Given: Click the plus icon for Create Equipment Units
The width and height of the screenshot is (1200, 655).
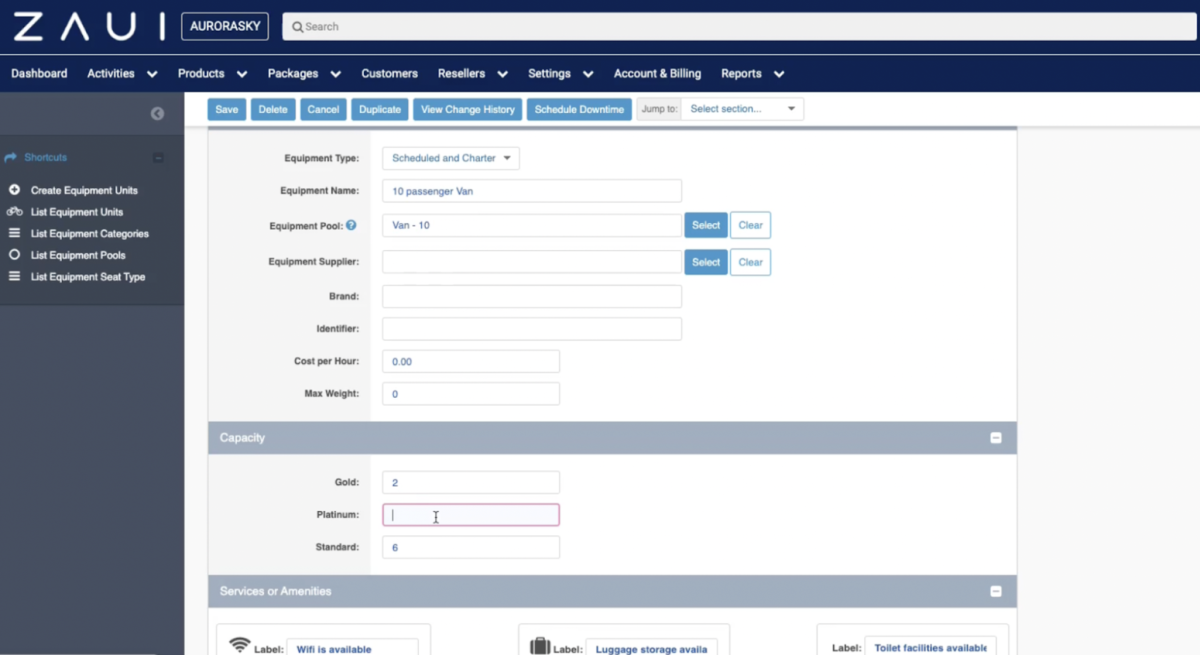Looking at the screenshot, I should pyautogui.click(x=14, y=190).
